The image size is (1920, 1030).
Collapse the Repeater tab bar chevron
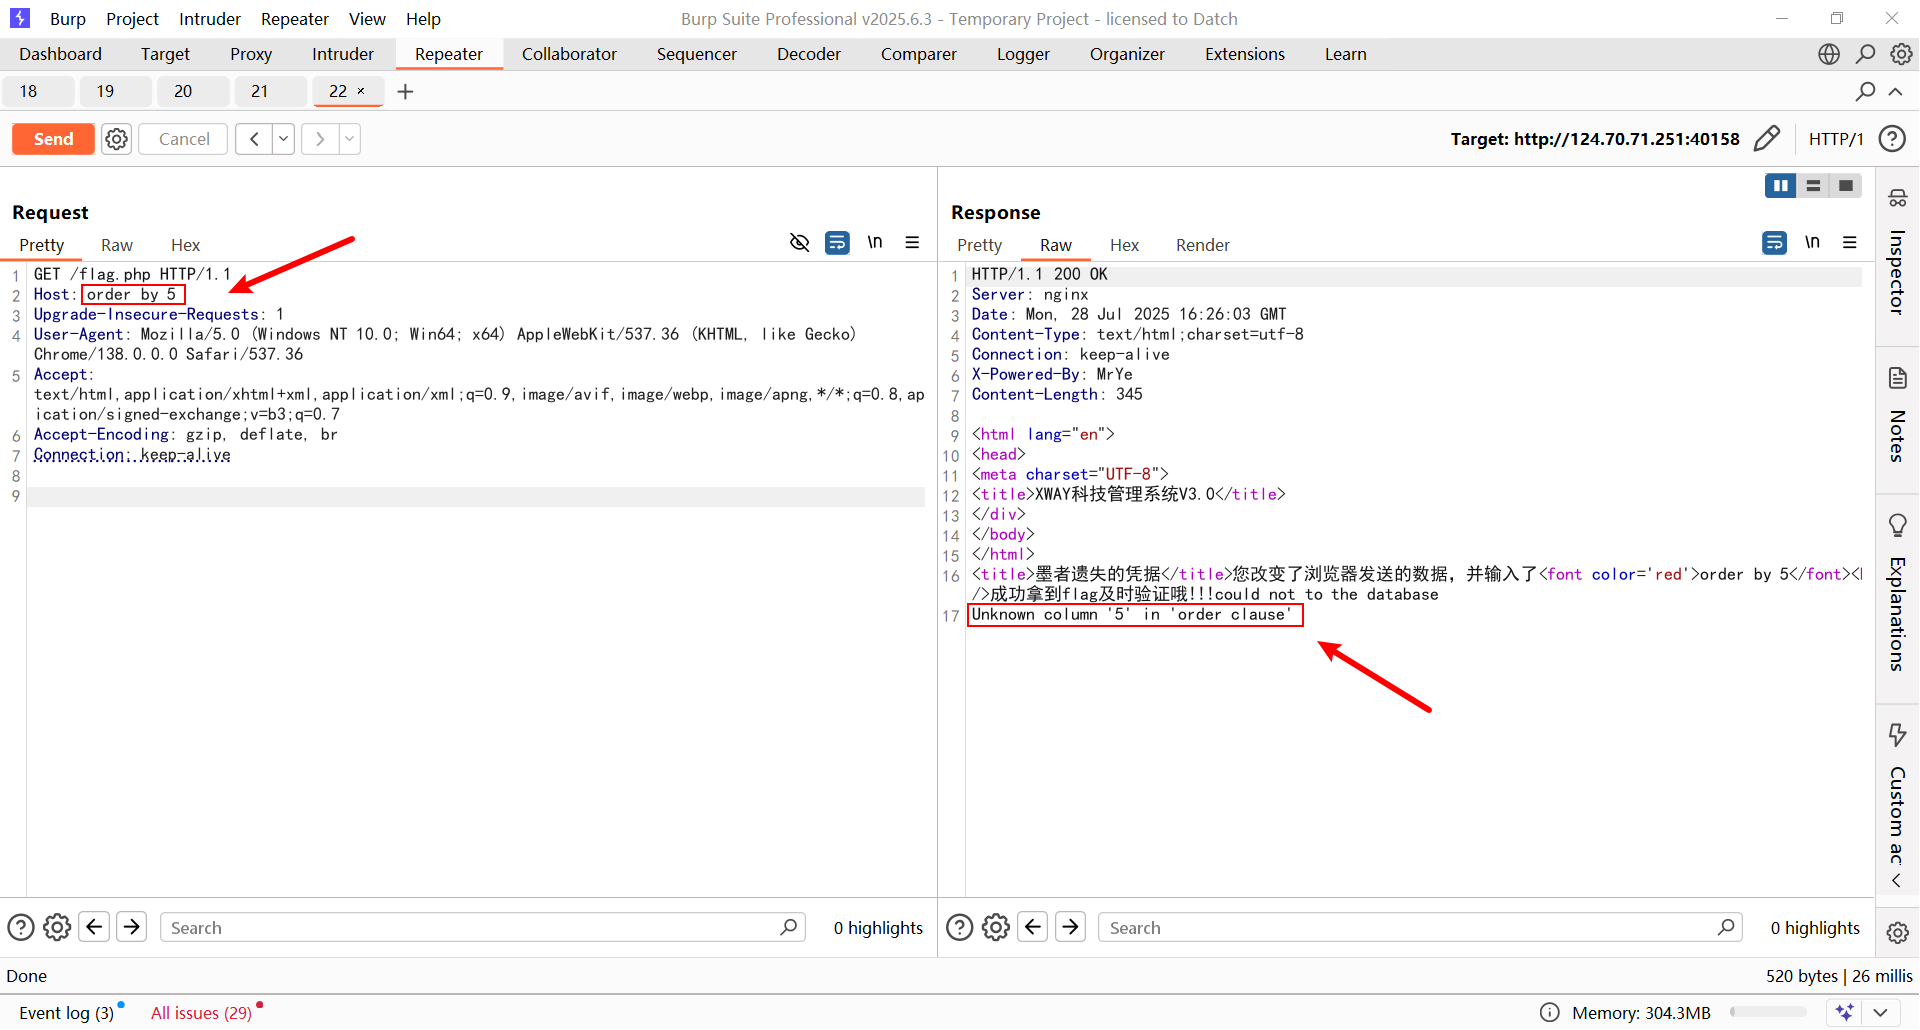pos(1895,91)
